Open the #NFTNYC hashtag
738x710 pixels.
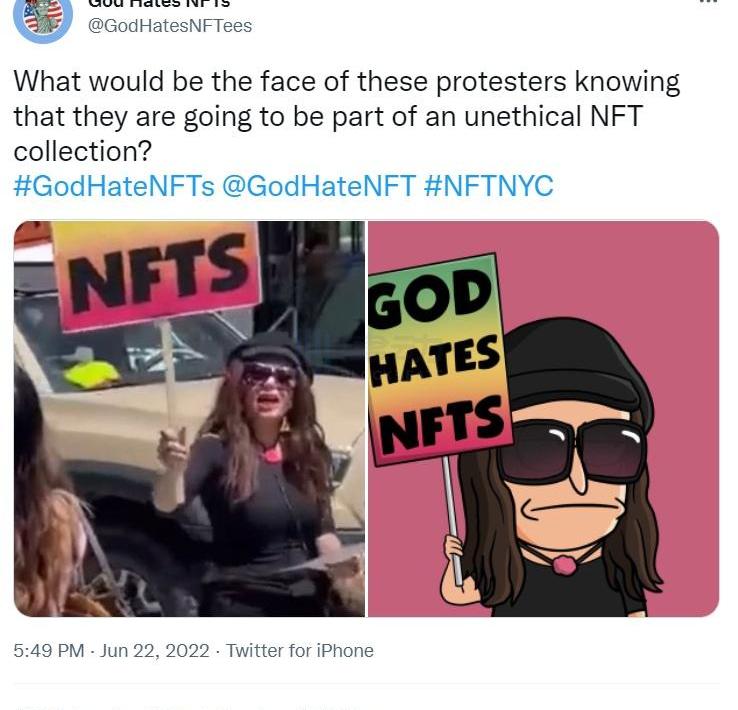pyautogui.click(x=489, y=186)
